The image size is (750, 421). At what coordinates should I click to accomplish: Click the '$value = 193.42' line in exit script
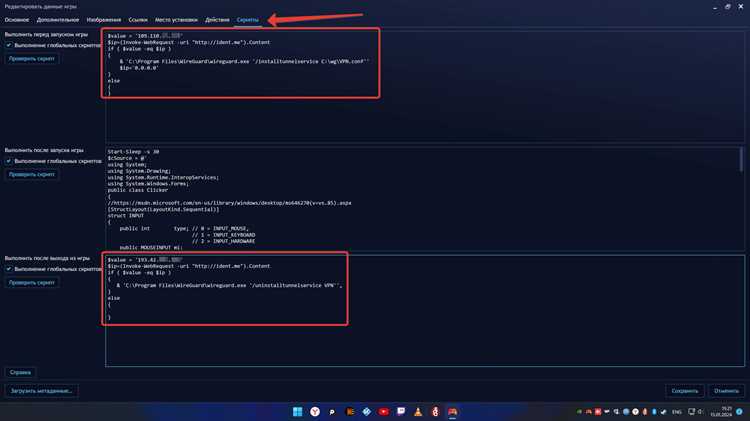tap(145, 260)
